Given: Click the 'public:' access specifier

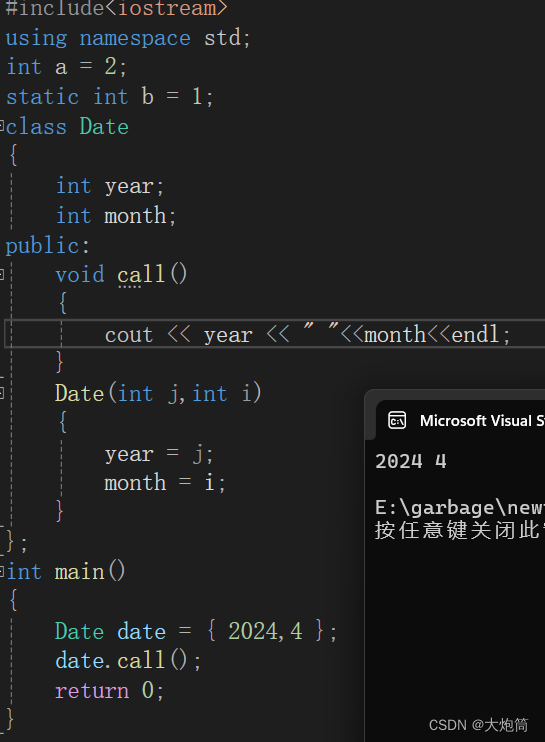Looking at the screenshot, I should click(47, 246).
